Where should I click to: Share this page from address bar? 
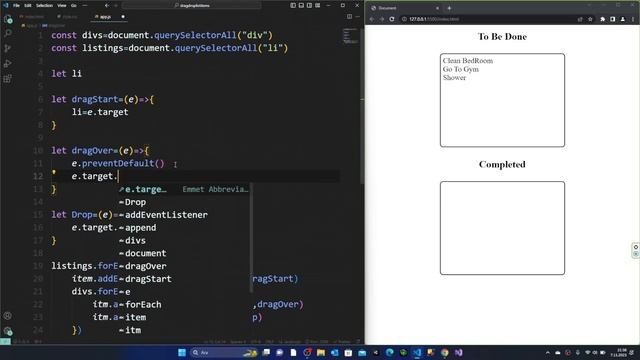tap(580, 19)
